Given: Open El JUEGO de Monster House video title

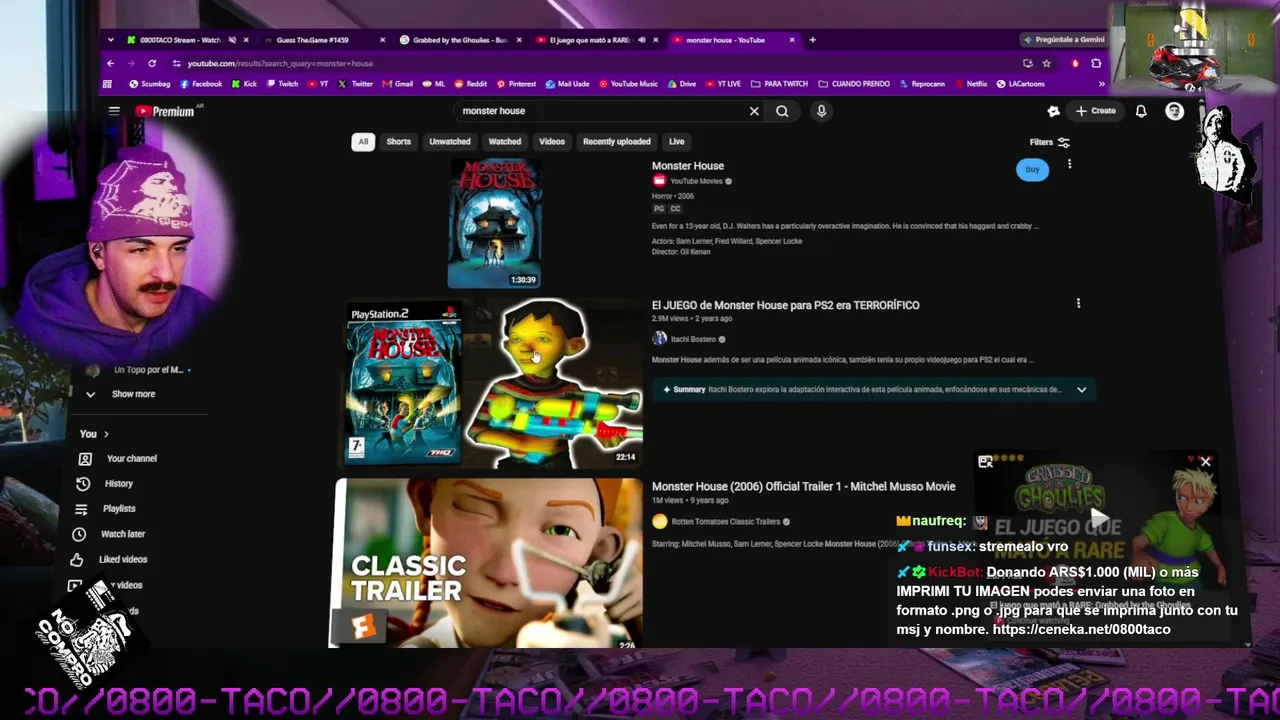Looking at the screenshot, I should tap(786, 305).
